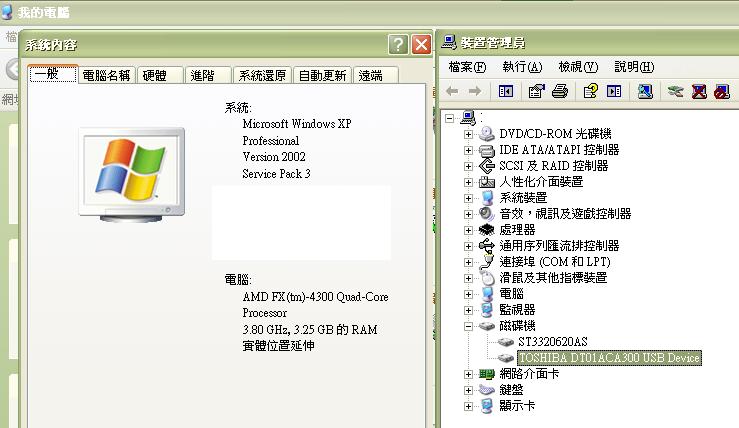Expand 人性化介面裝置 node
The height and width of the screenshot is (428, 739).
[x=468, y=182]
